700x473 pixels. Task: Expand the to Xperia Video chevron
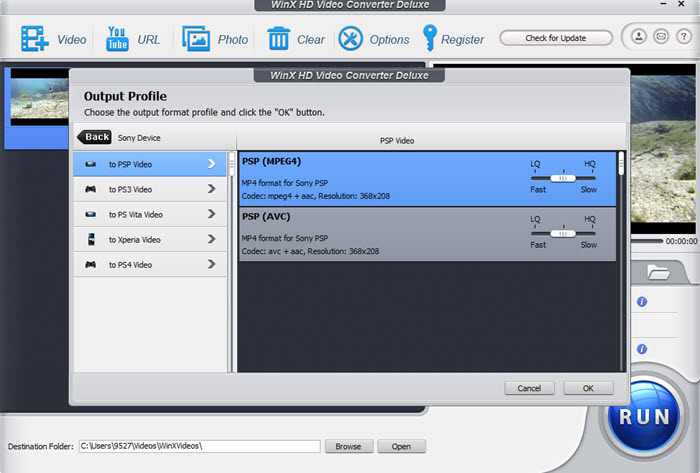click(212, 239)
